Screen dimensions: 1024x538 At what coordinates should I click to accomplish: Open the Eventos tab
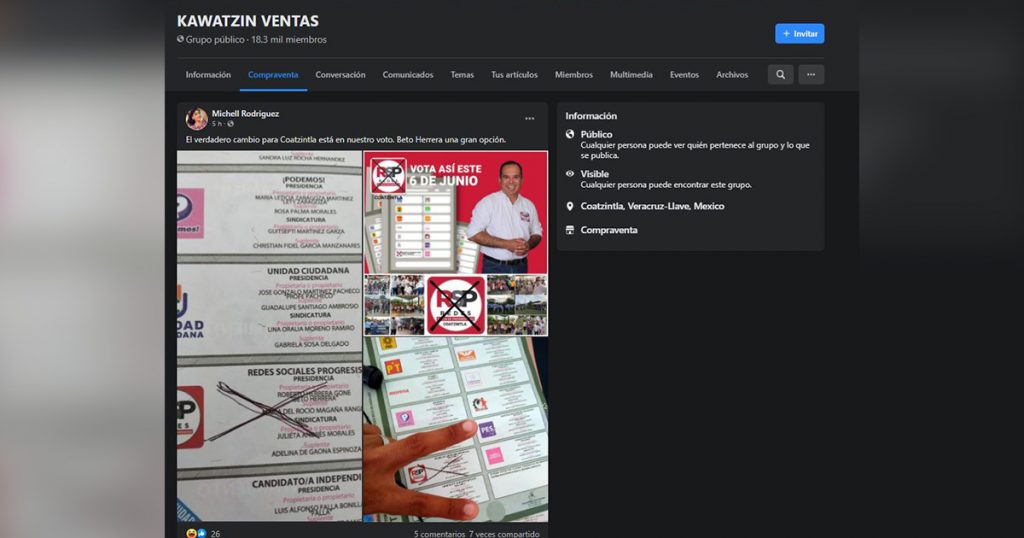tap(684, 75)
